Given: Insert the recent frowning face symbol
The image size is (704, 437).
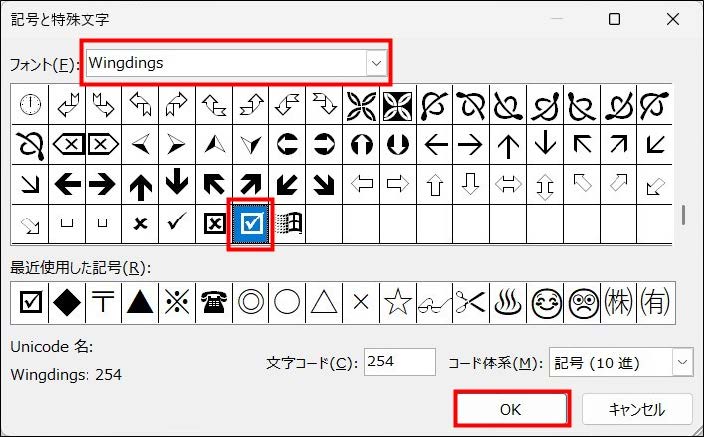Looking at the screenshot, I should point(582,303).
